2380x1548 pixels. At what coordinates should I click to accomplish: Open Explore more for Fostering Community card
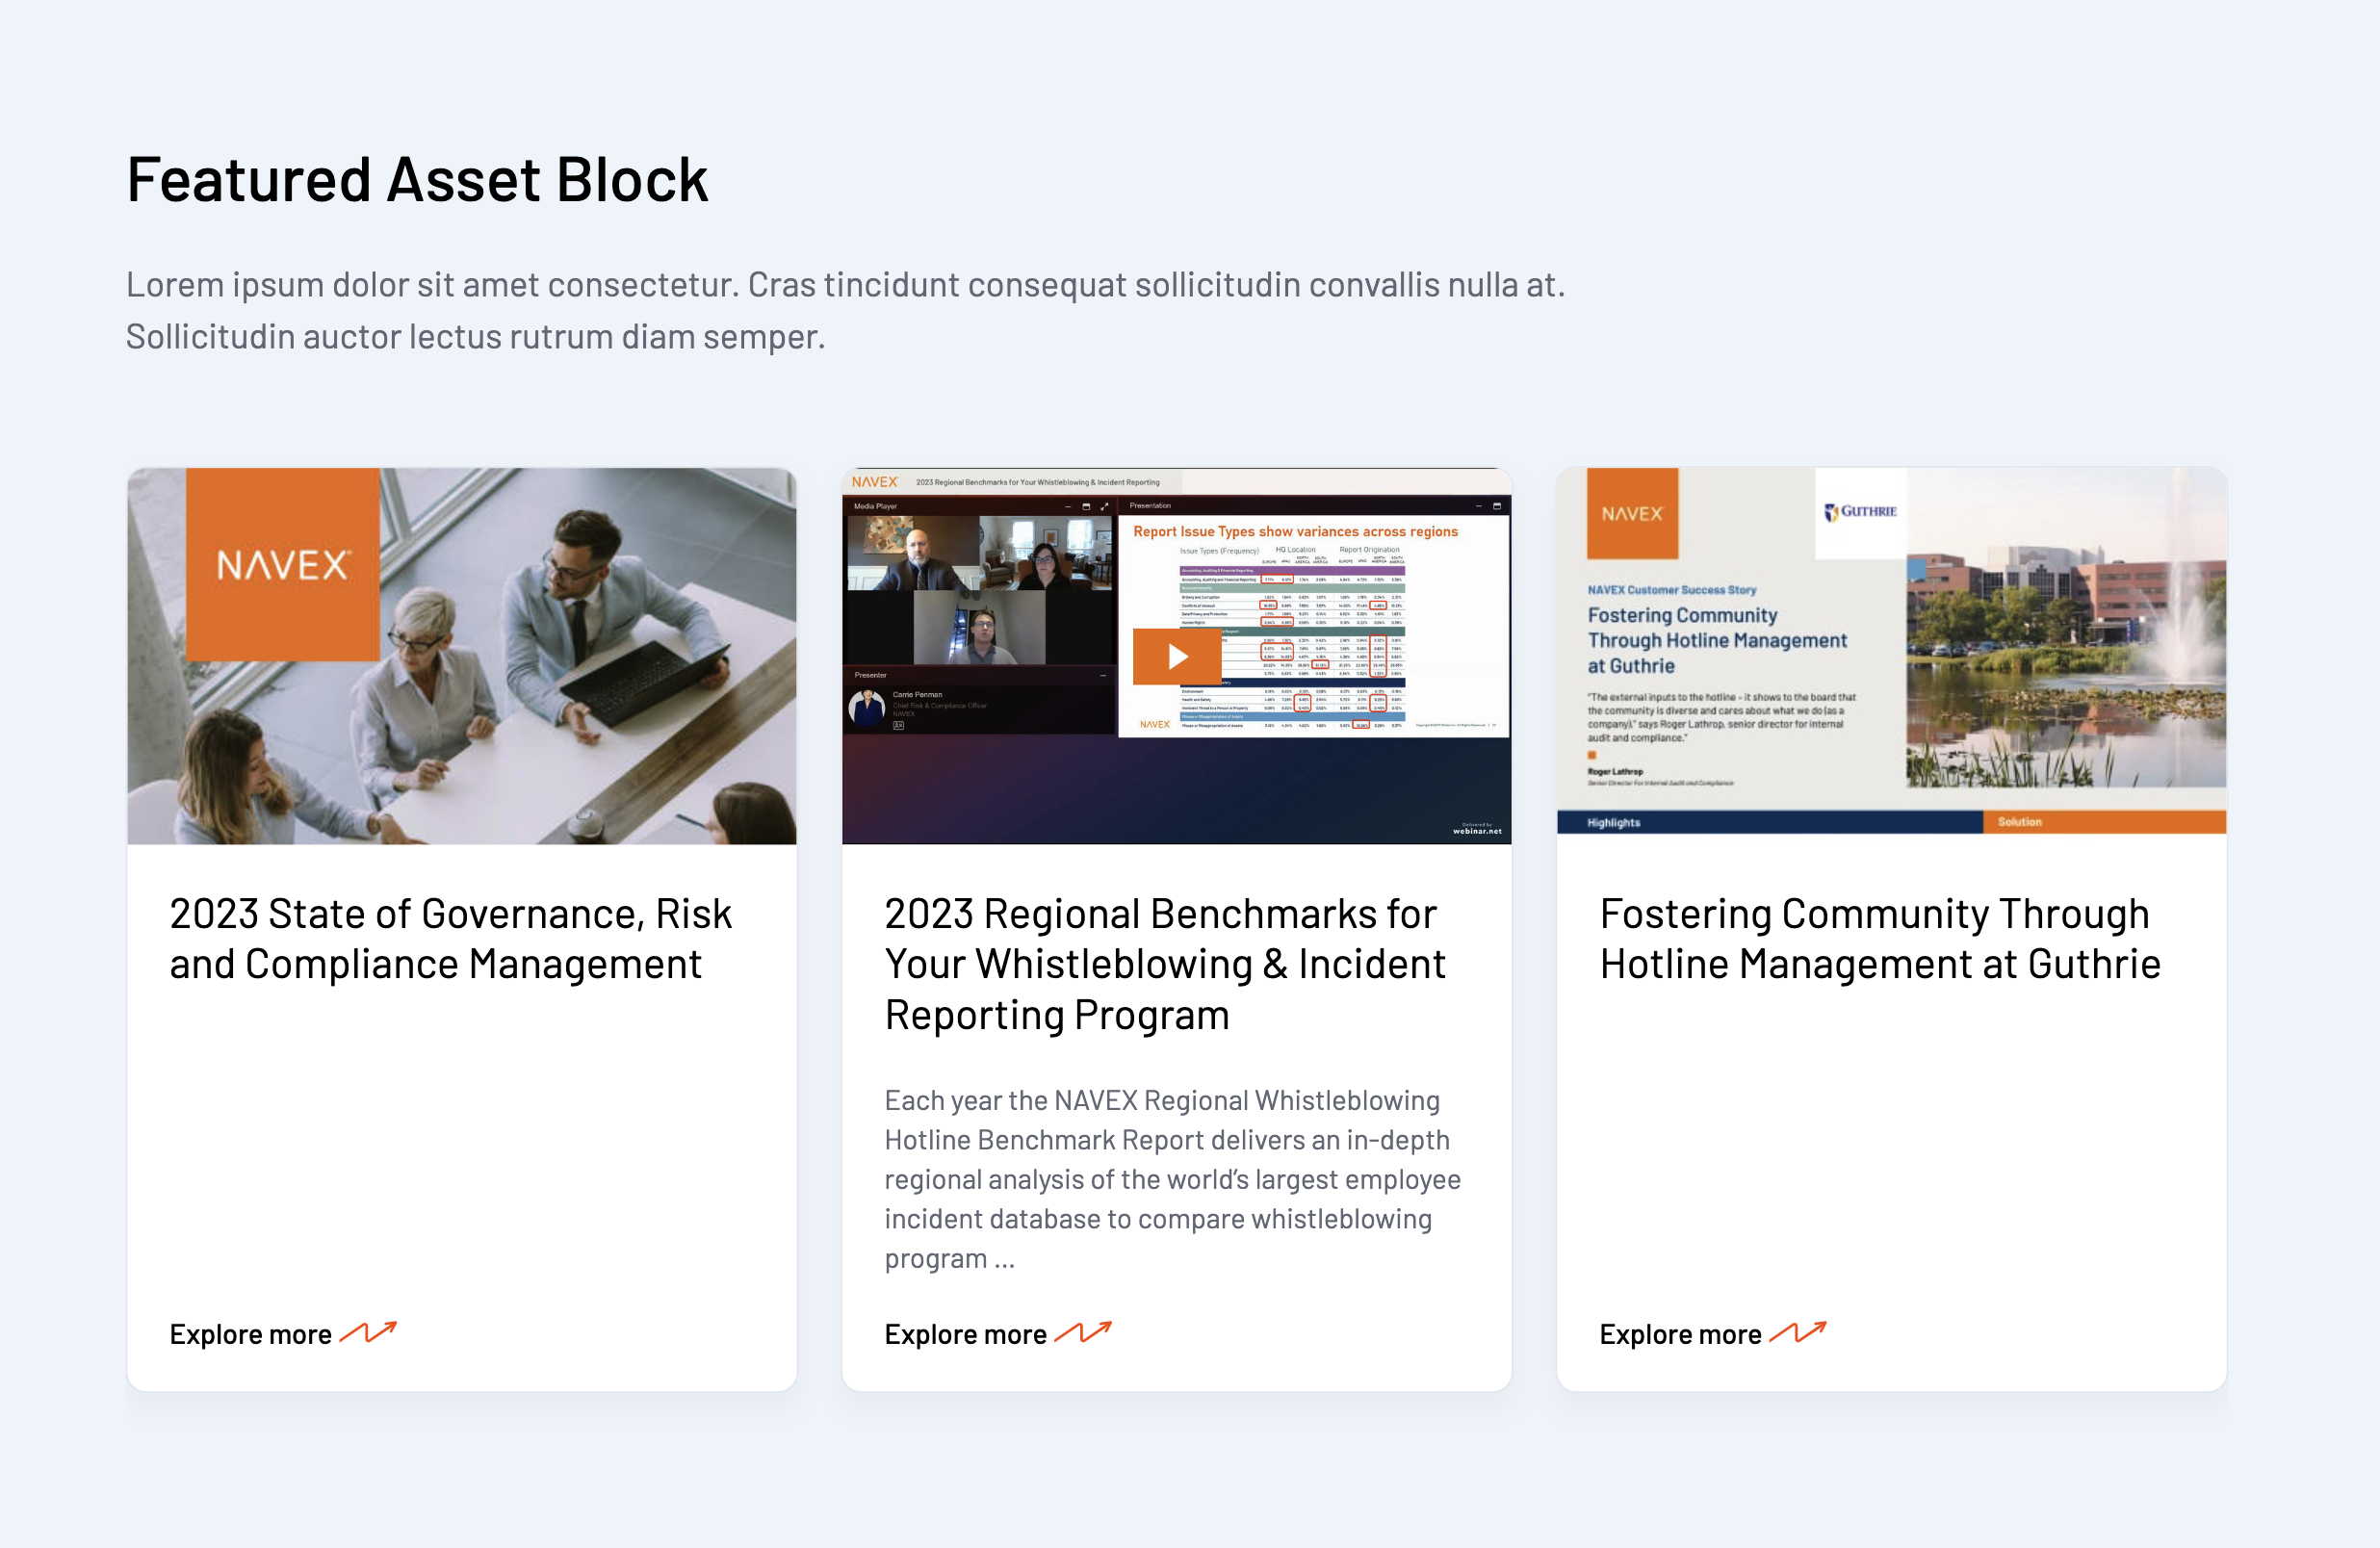pyautogui.click(x=1680, y=1334)
